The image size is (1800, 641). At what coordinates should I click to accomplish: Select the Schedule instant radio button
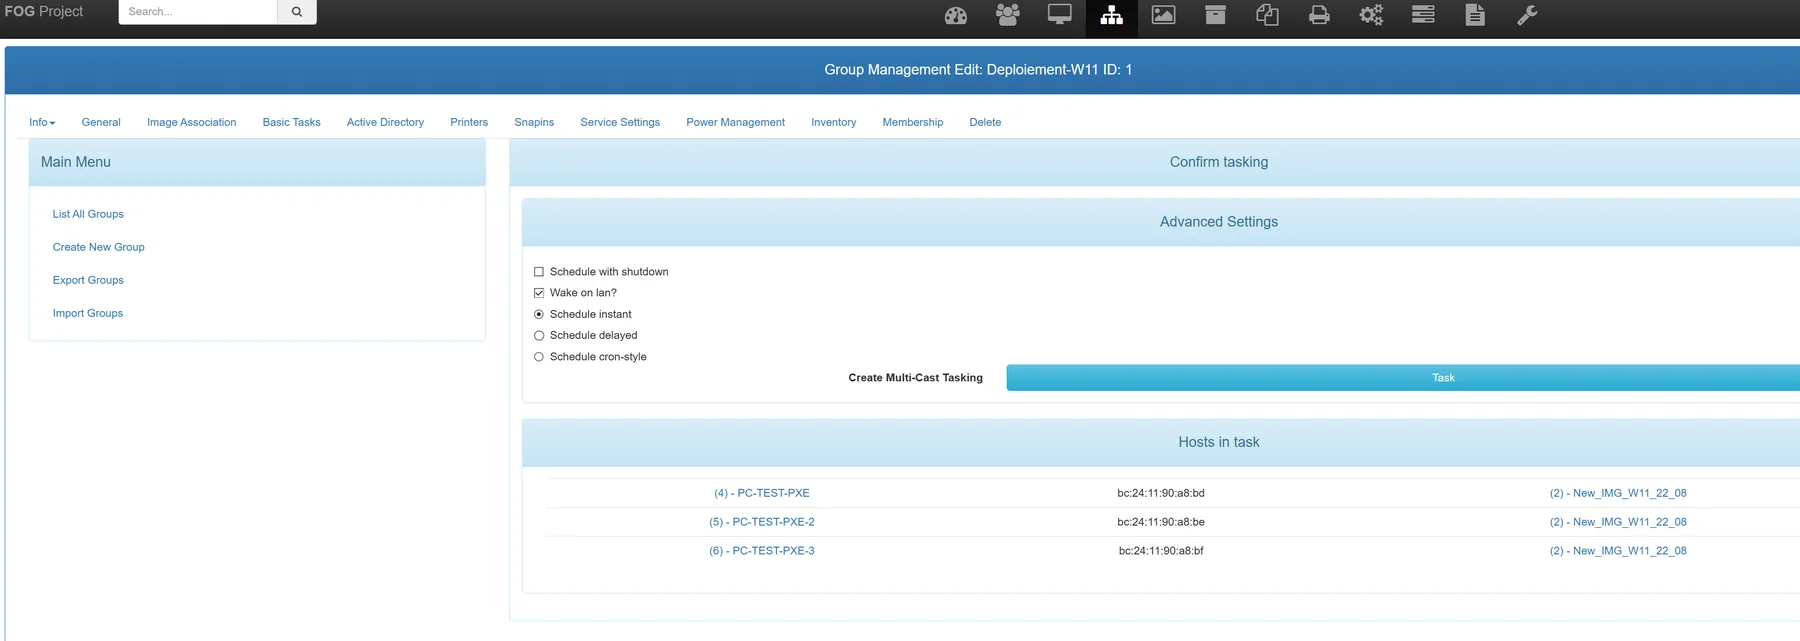coord(539,314)
